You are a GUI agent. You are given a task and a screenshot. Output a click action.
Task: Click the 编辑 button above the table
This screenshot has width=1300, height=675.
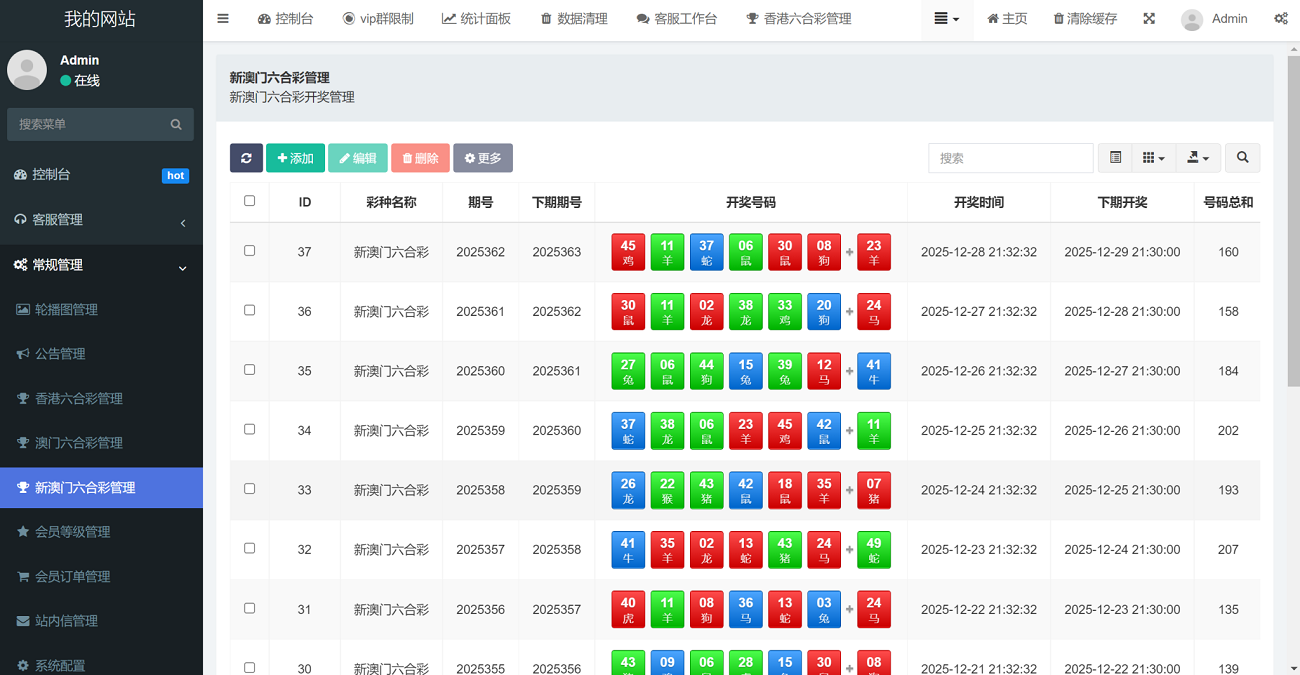(358, 157)
